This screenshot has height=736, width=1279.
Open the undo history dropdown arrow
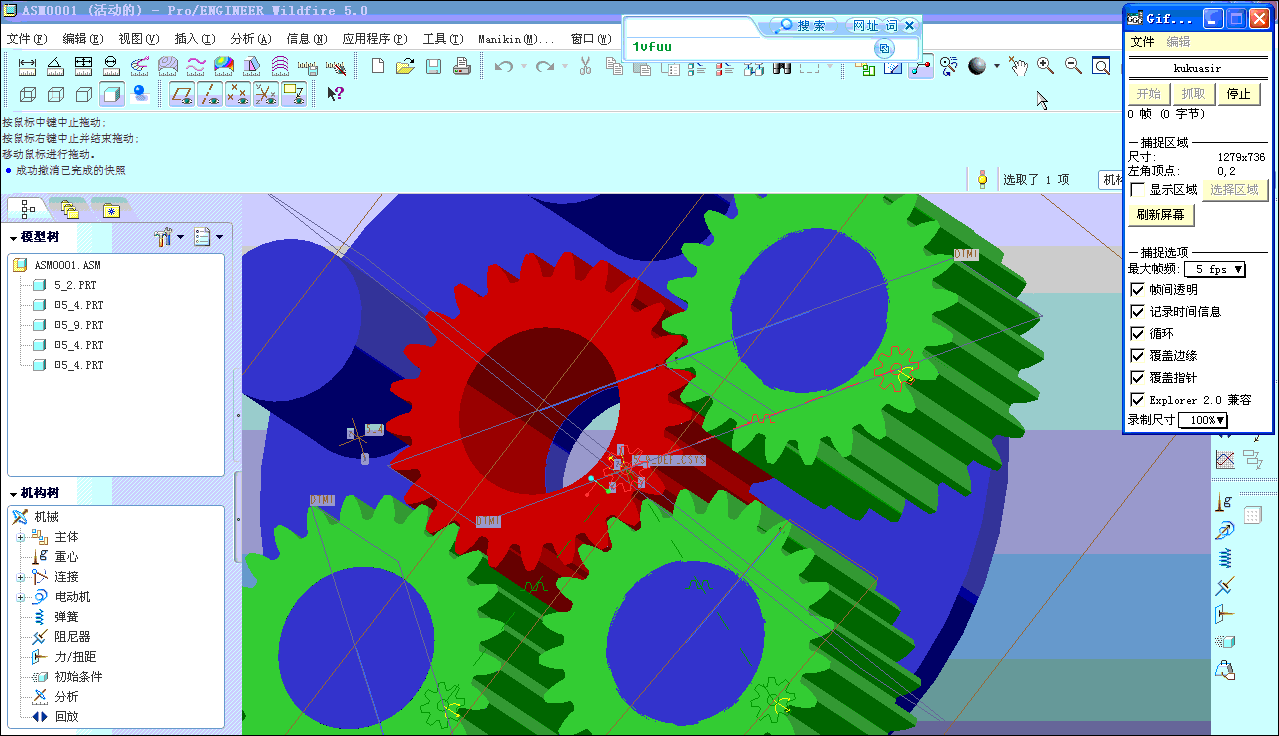(524, 67)
